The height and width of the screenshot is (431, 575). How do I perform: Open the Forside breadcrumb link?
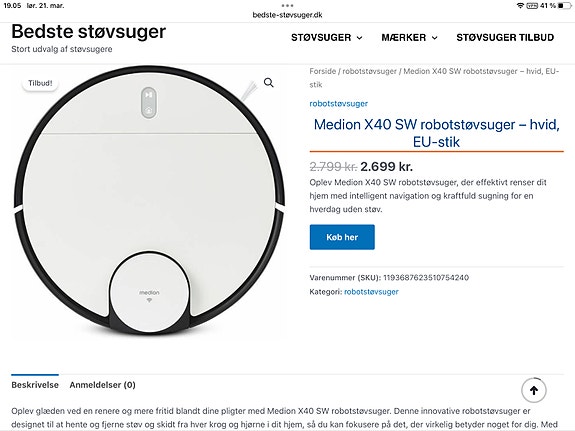click(x=322, y=71)
